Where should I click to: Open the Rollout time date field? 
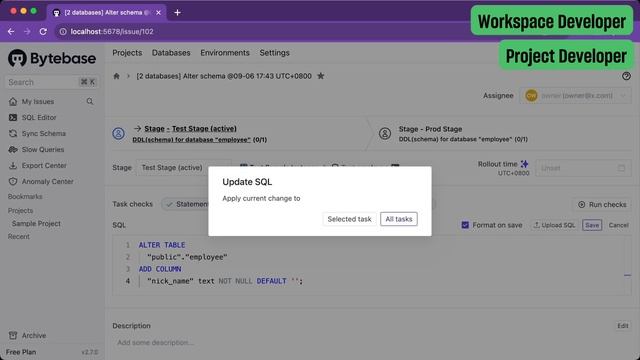[x=583, y=168]
